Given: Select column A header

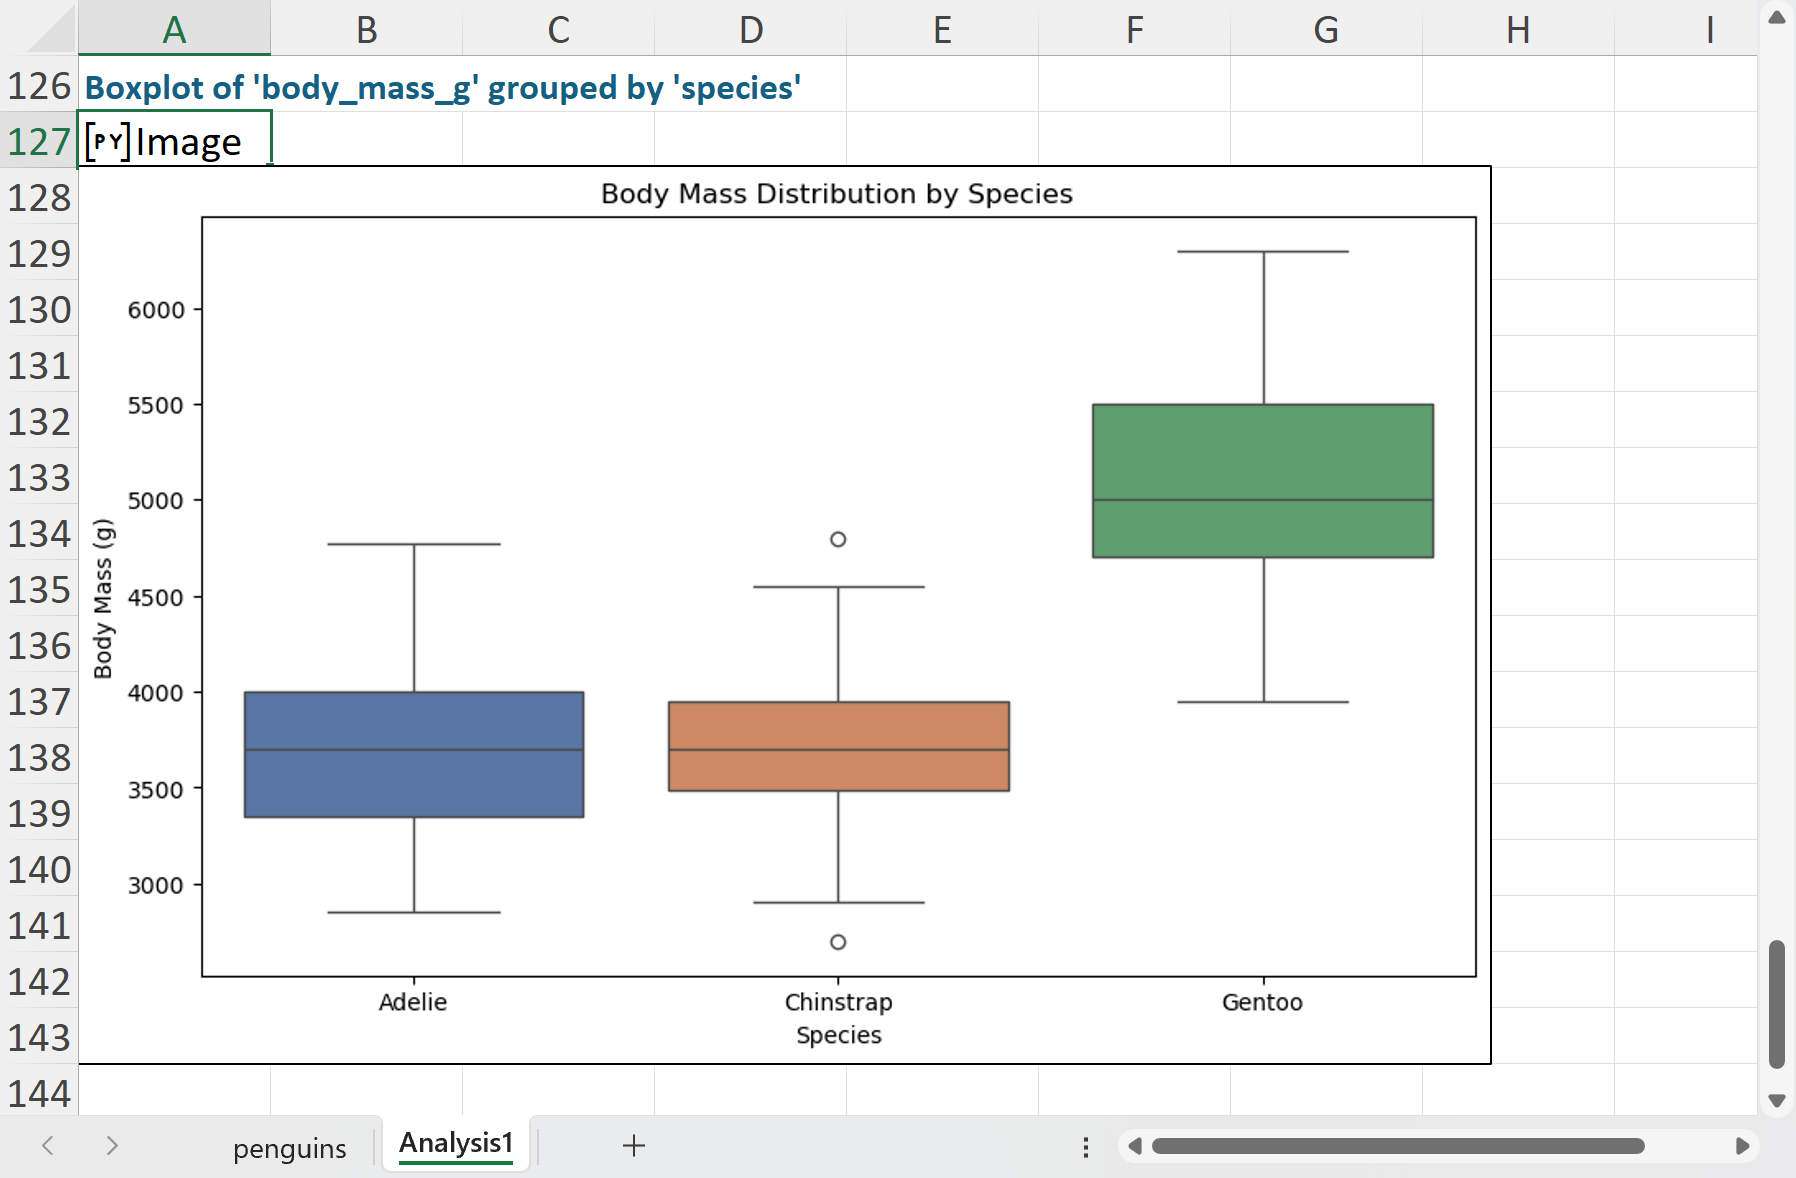Looking at the screenshot, I should coord(174,29).
